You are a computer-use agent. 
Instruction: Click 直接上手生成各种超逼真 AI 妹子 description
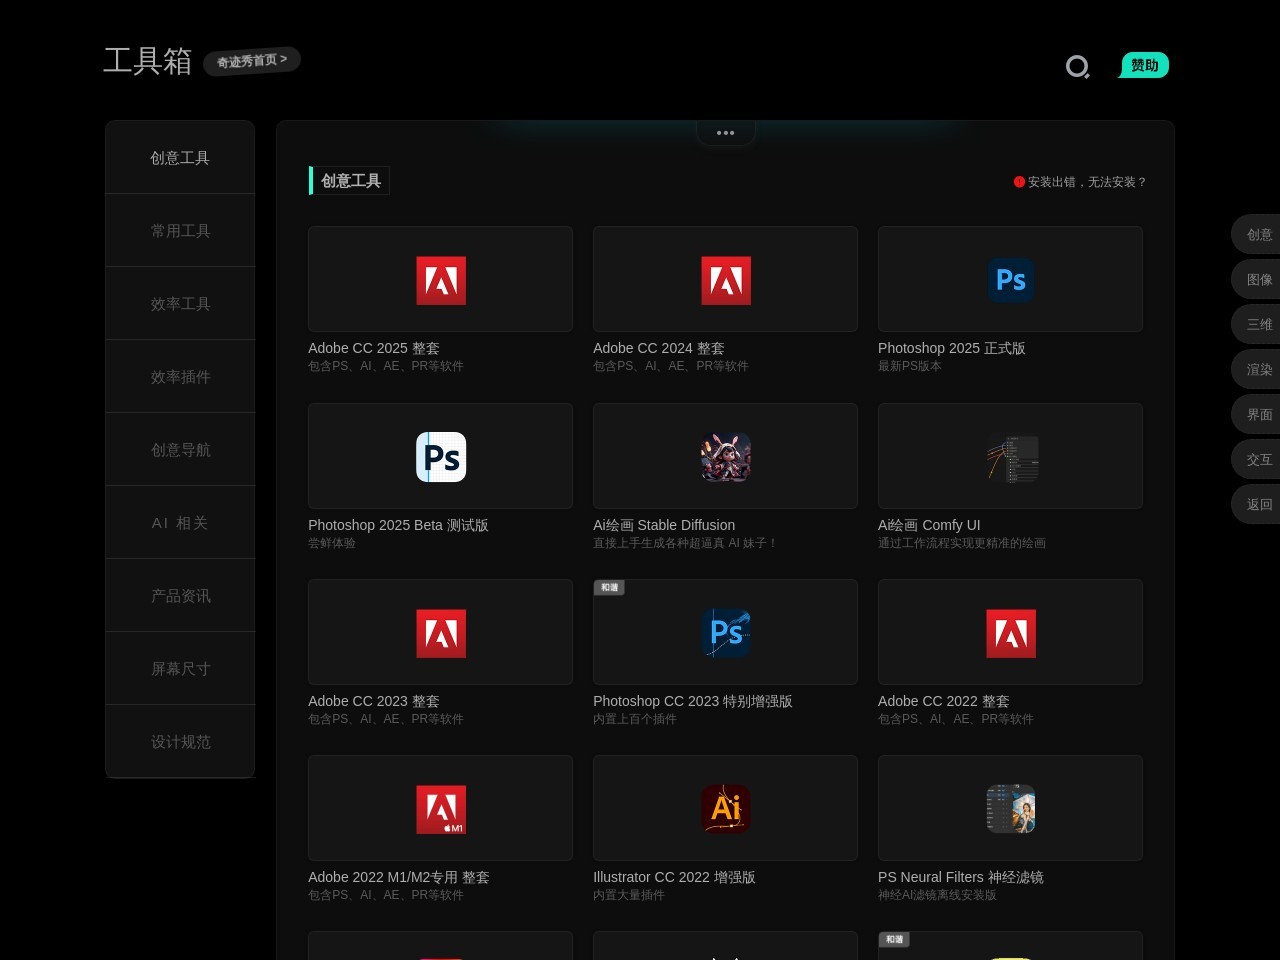(x=685, y=543)
